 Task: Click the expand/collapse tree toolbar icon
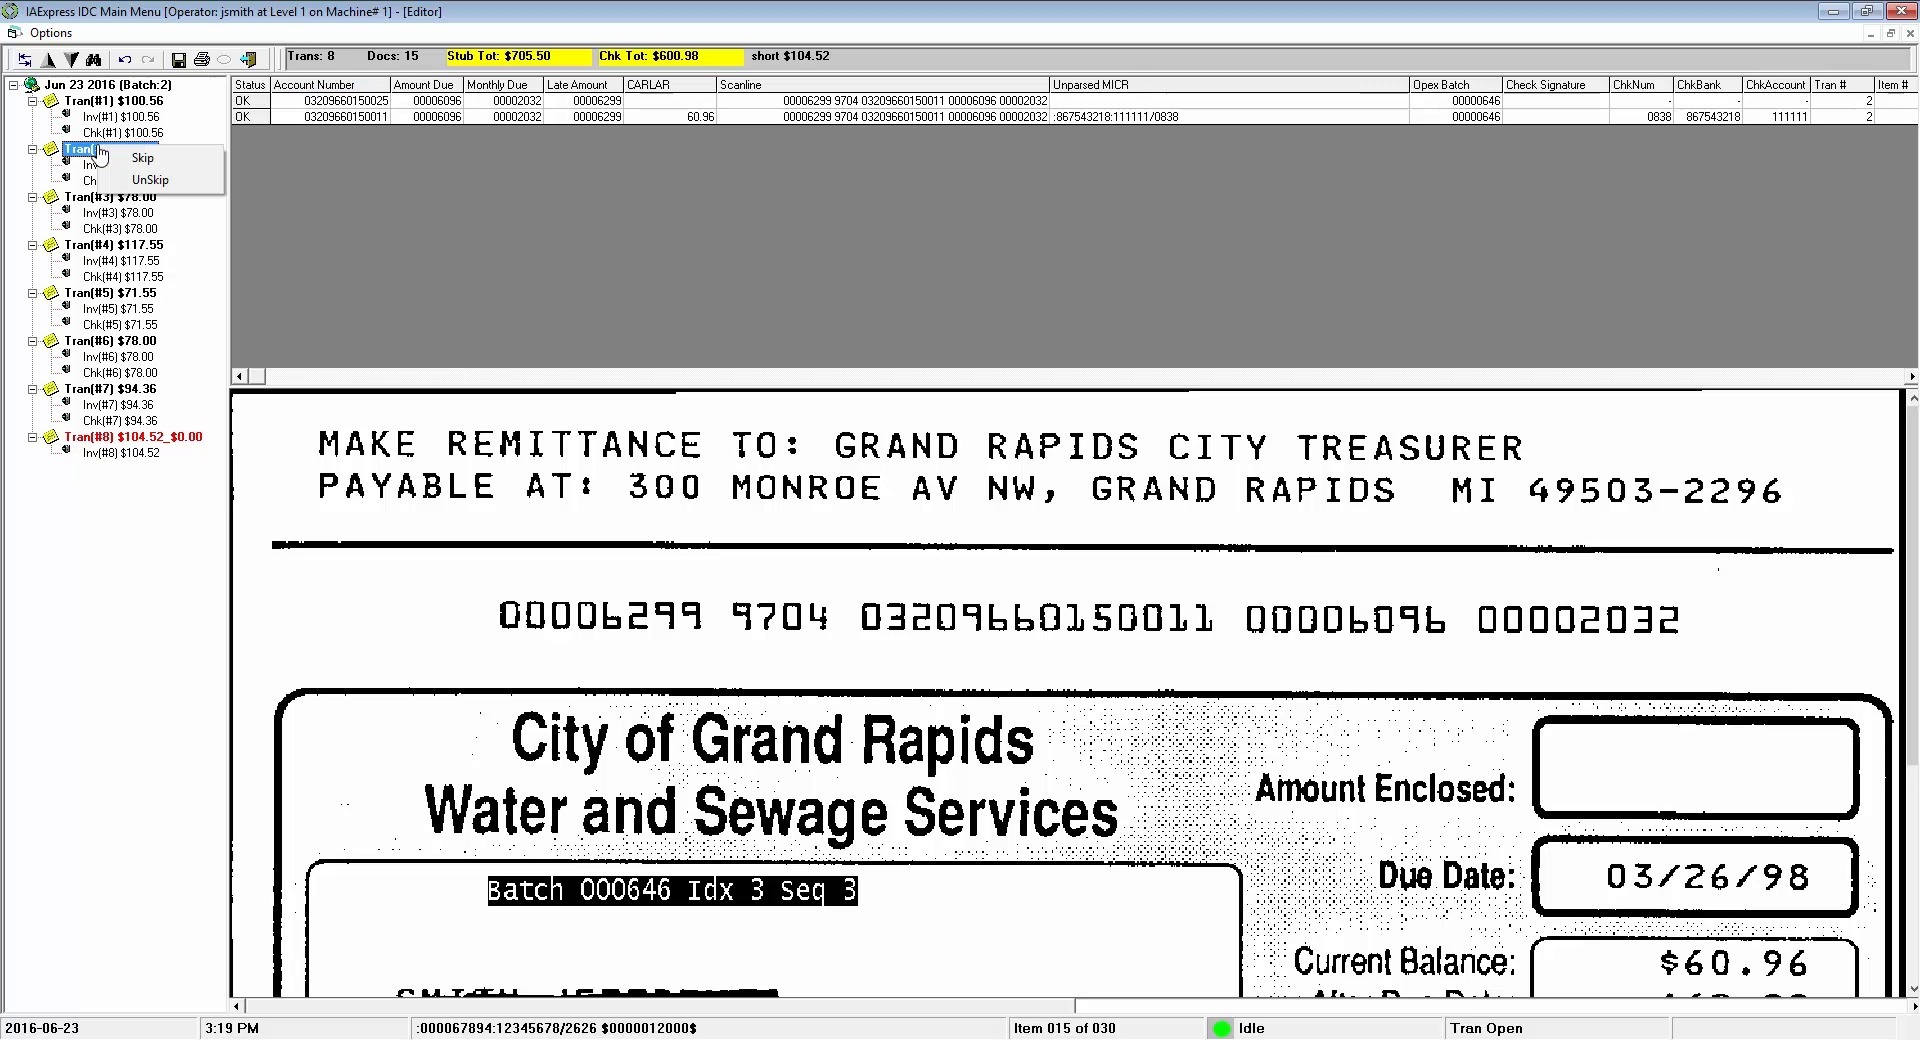[25, 60]
